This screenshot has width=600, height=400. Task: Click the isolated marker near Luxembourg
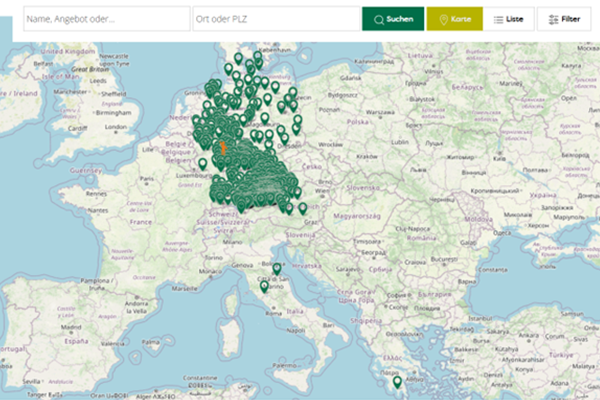click(203, 163)
